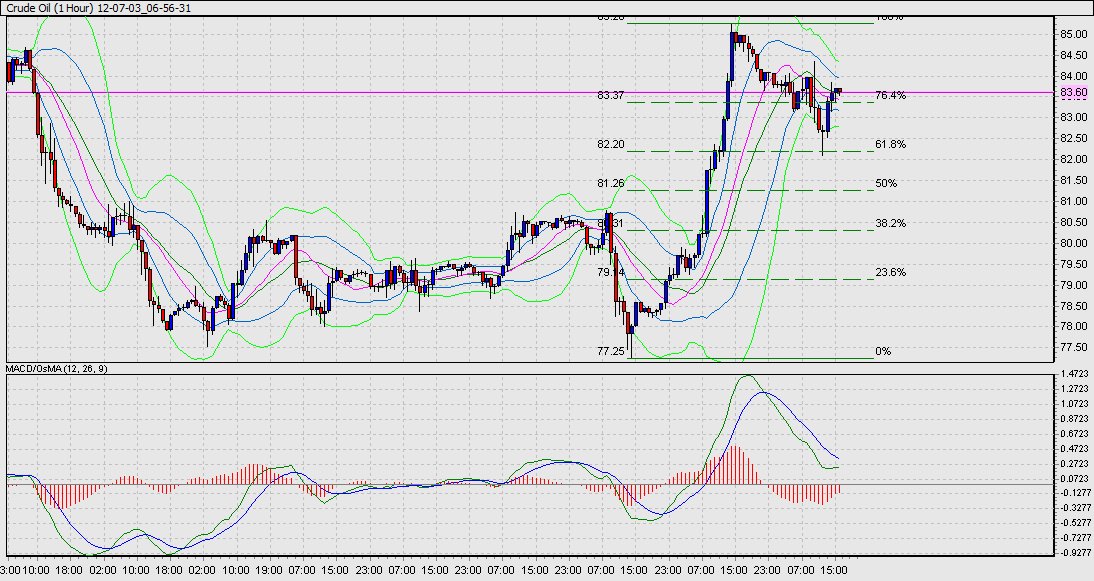Select the 80.00 tick on price axis
This screenshot has width=1094, height=581.
pyautogui.click(x=1073, y=243)
